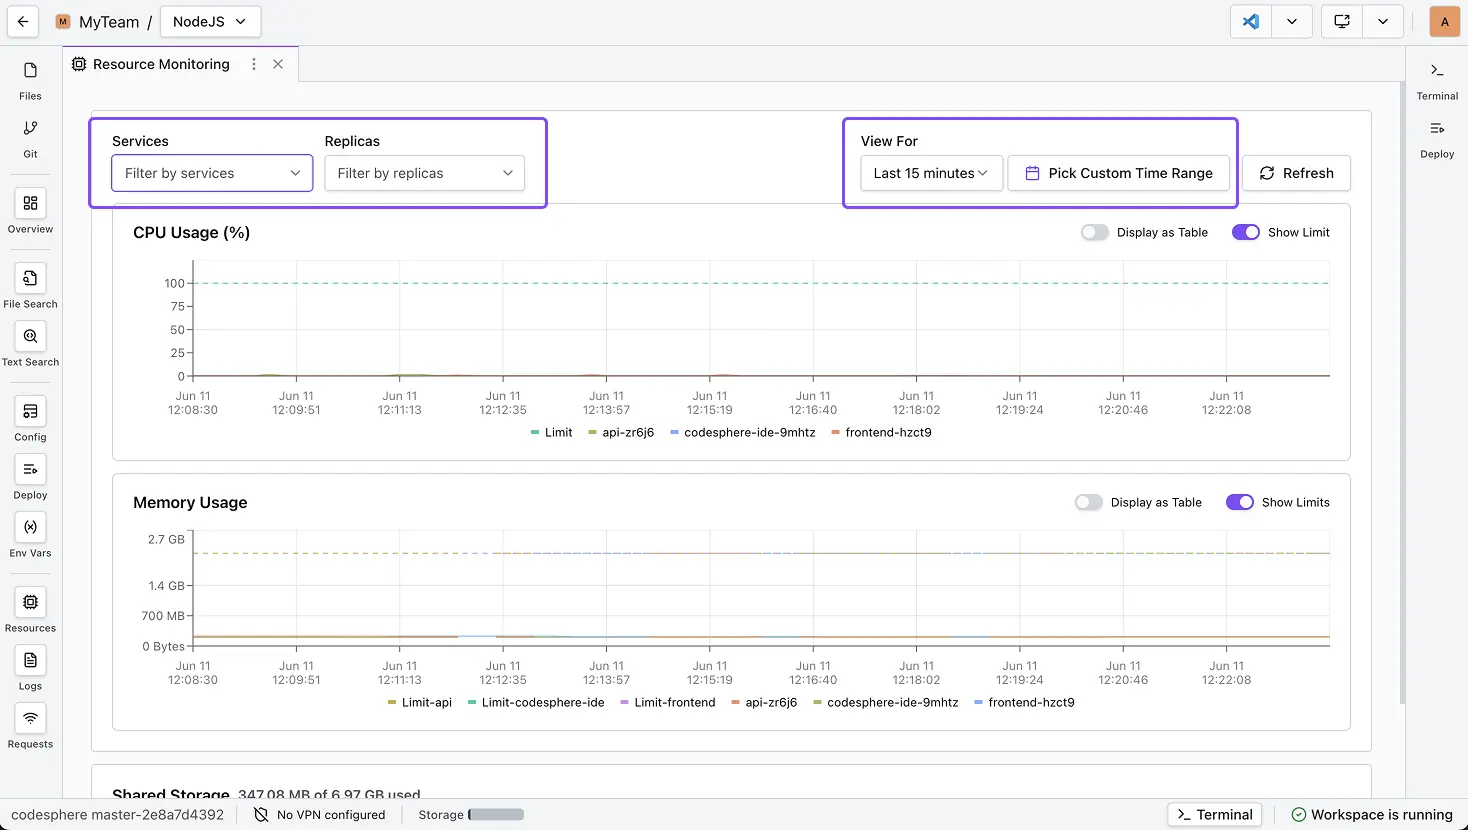
Task: Click the open deployment monitor icon
Action: pos(1342,21)
